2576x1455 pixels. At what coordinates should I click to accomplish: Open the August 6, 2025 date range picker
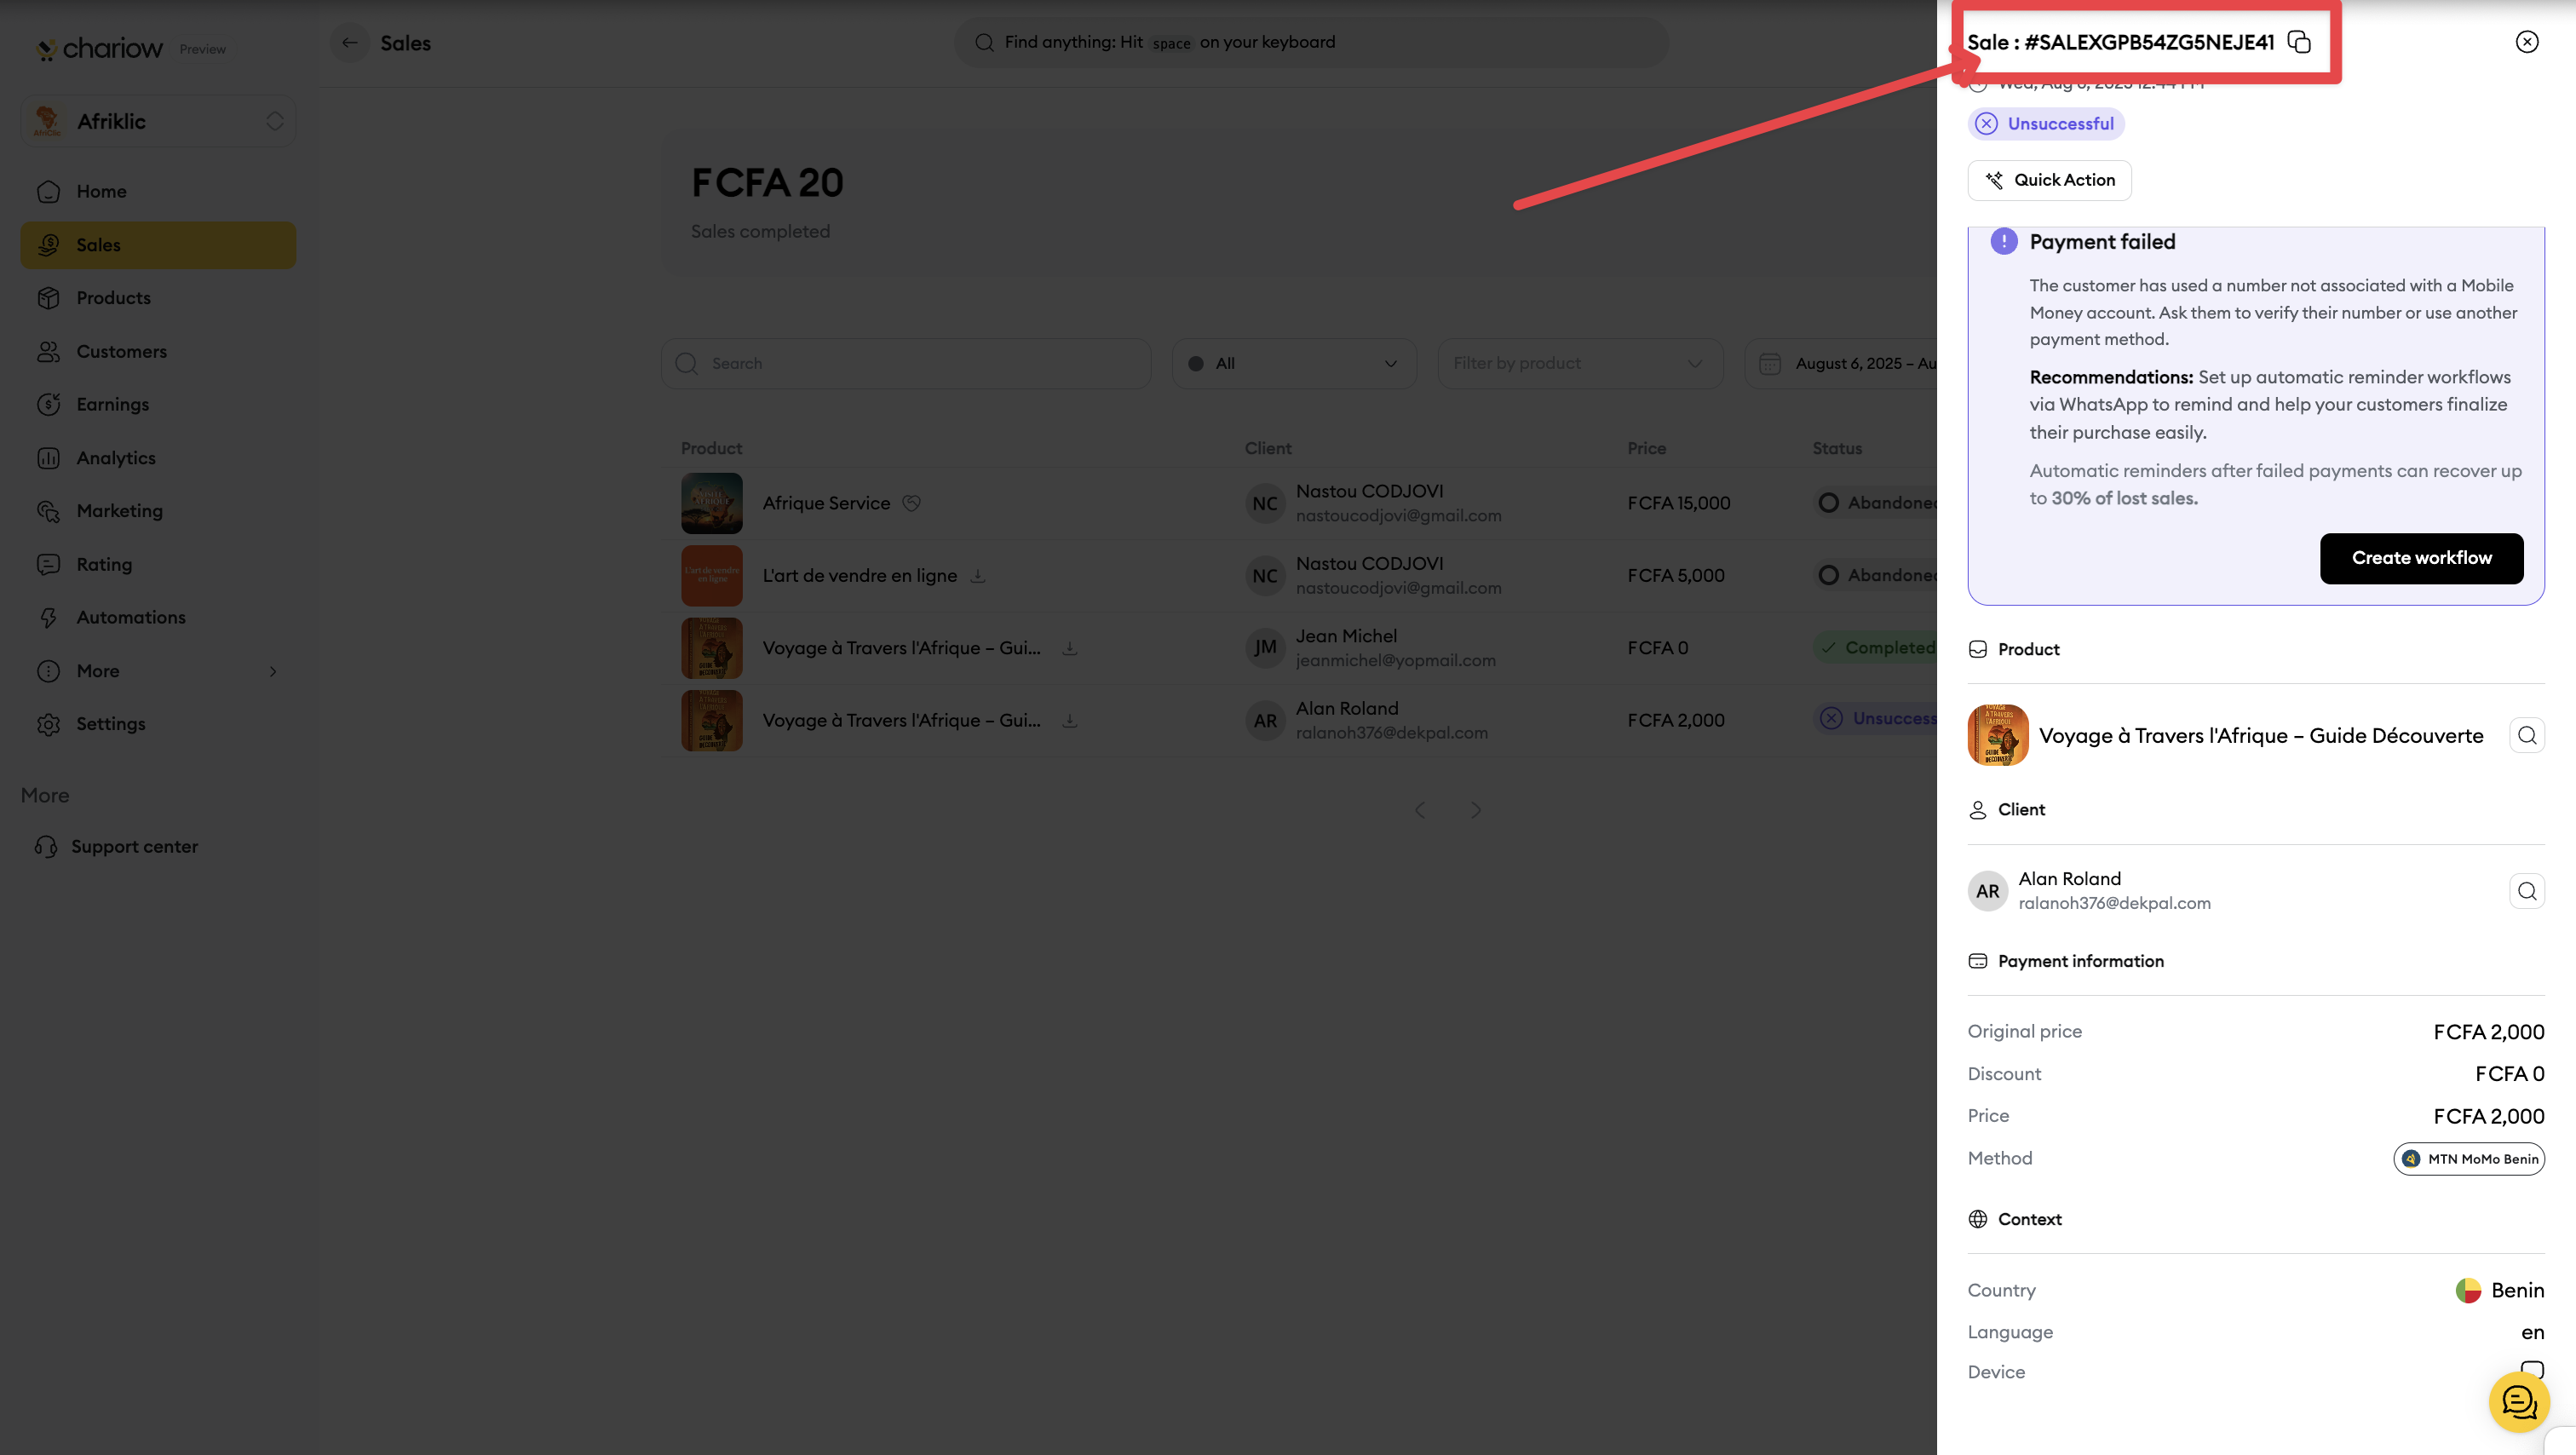coord(1841,363)
